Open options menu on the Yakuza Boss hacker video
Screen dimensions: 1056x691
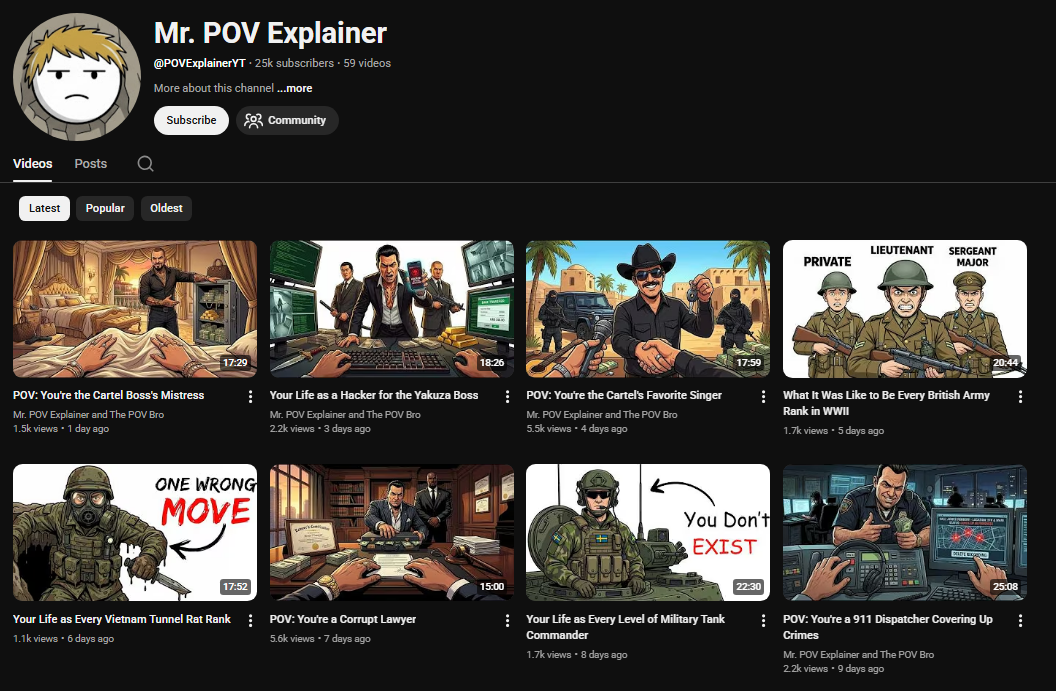tap(506, 396)
